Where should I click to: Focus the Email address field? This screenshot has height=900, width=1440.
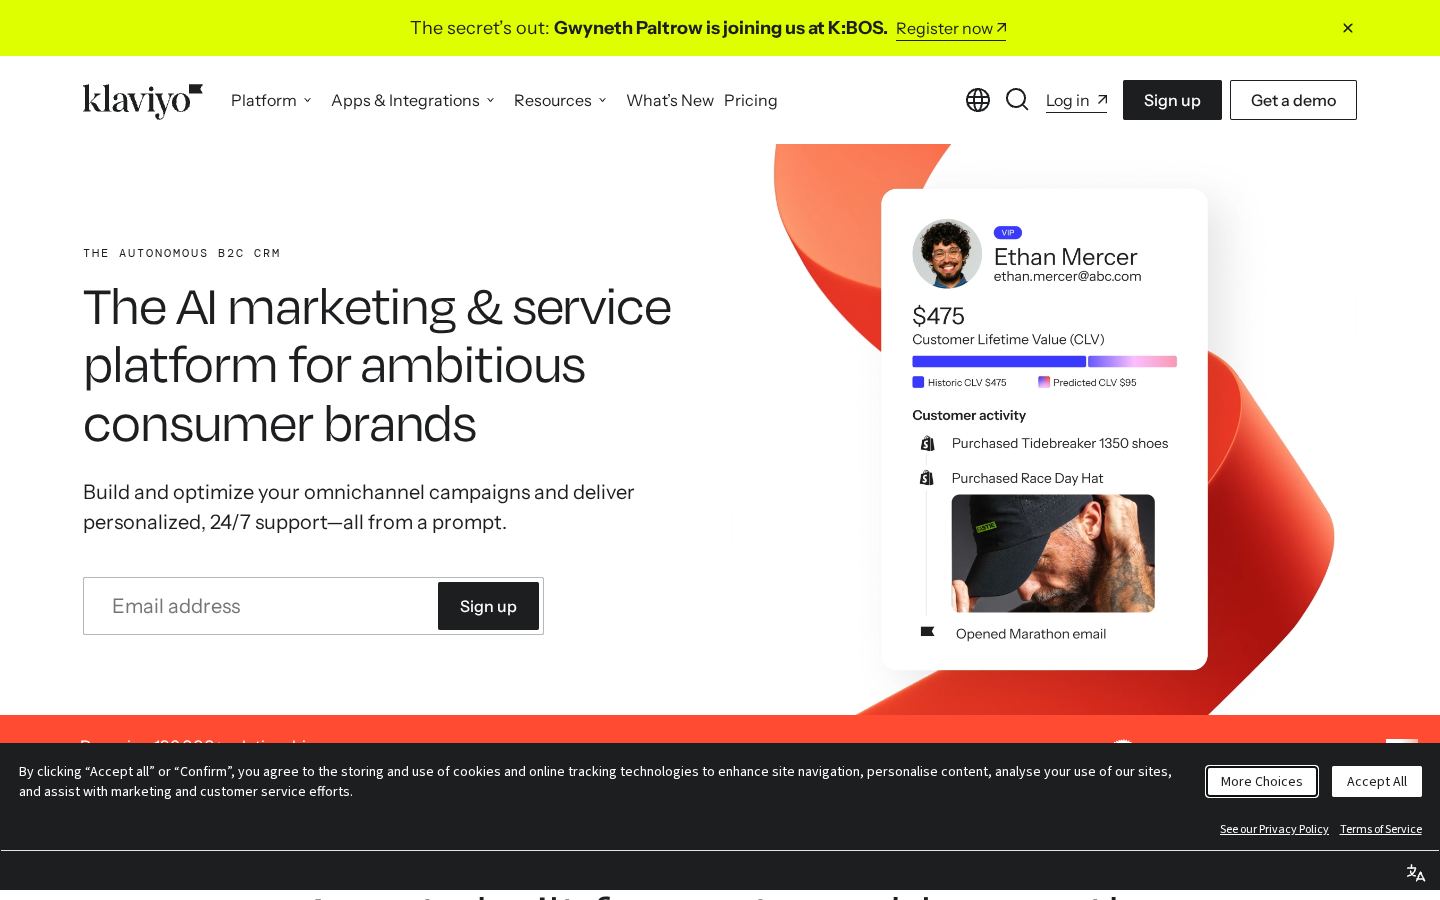pos(260,606)
